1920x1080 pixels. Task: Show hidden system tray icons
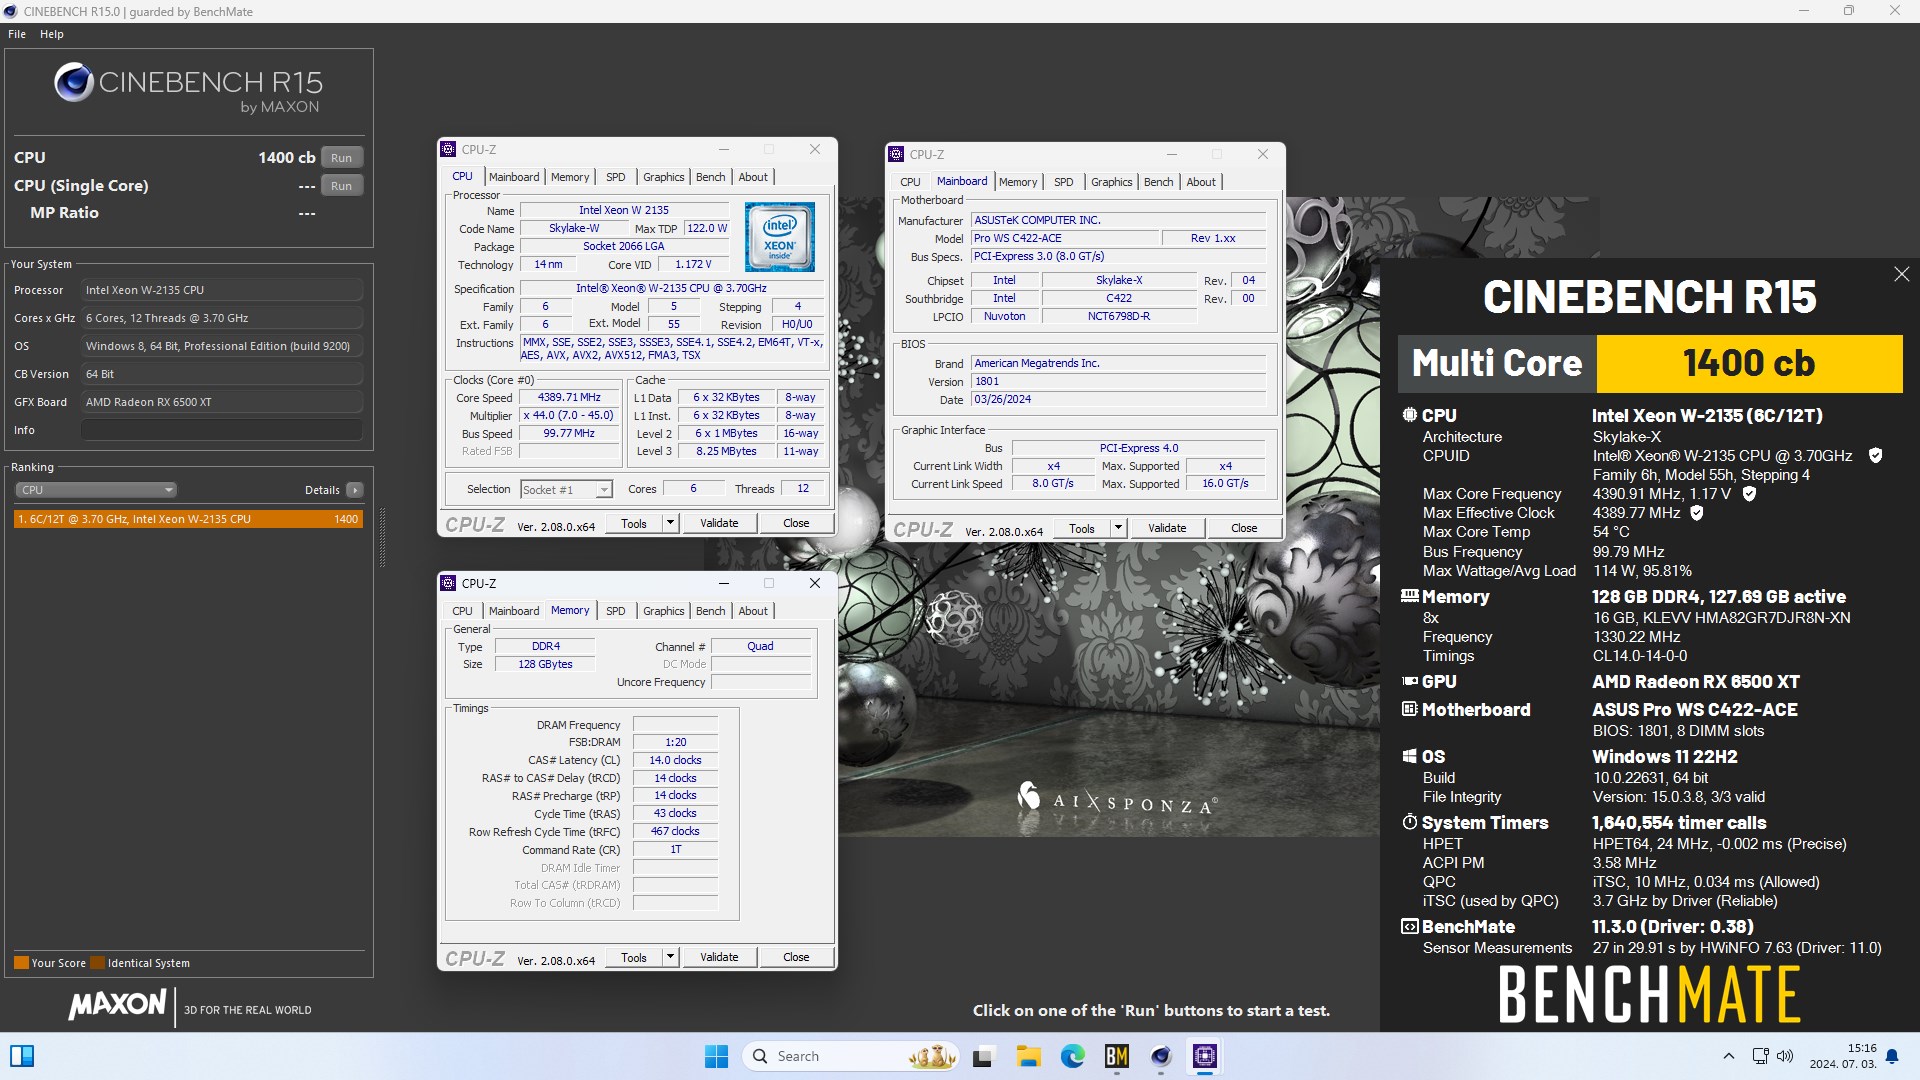(x=1728, y=1056)
